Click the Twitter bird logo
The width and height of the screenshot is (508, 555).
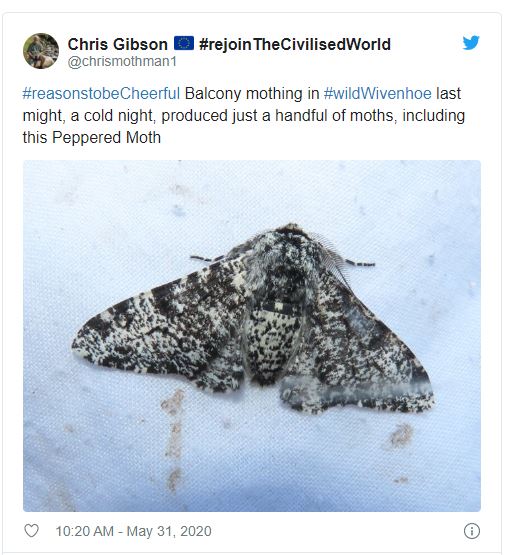click(471, 42)
